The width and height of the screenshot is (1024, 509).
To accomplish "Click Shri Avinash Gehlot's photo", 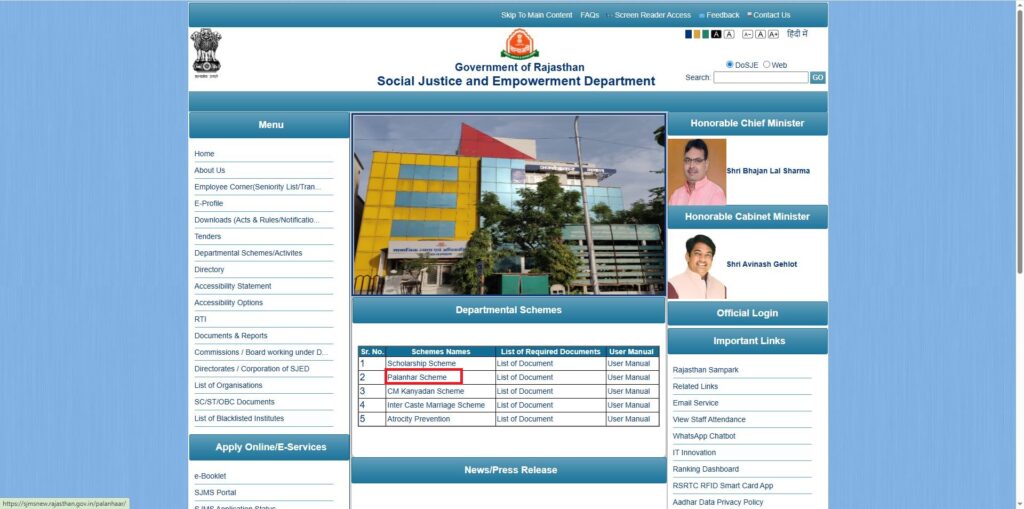I will coord(696,266).
